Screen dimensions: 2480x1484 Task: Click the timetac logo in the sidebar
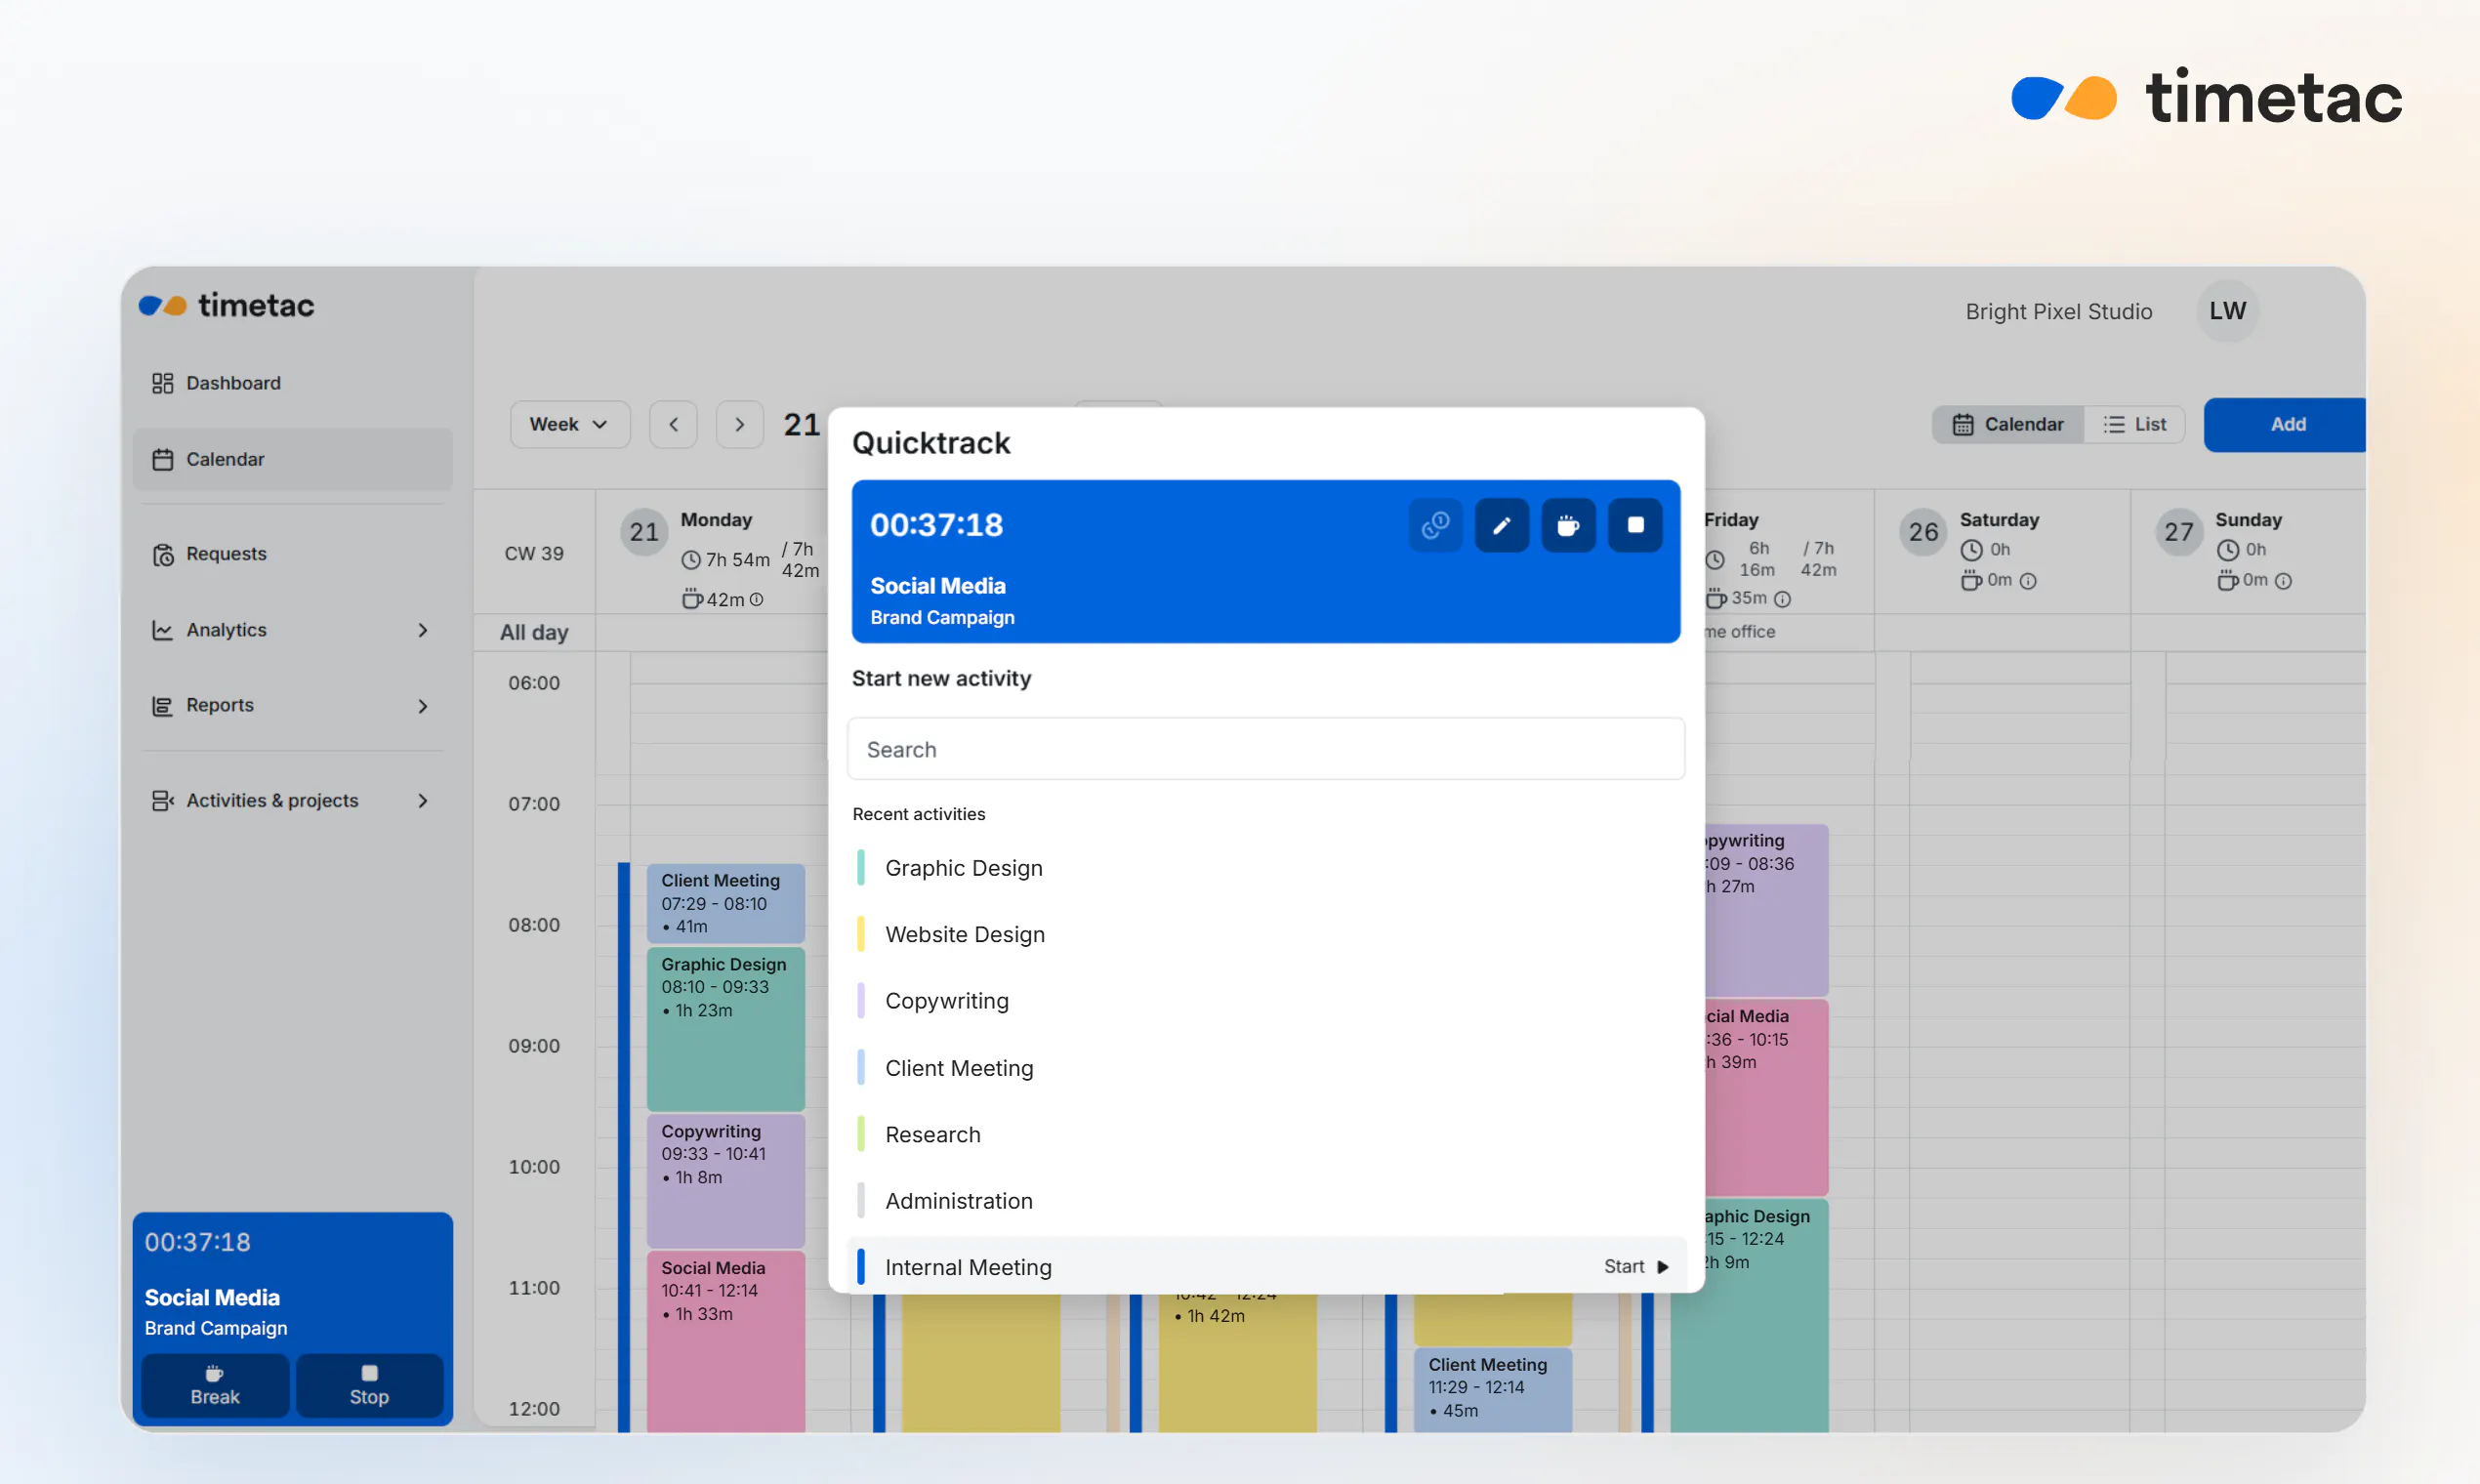(x=227, y=305)
